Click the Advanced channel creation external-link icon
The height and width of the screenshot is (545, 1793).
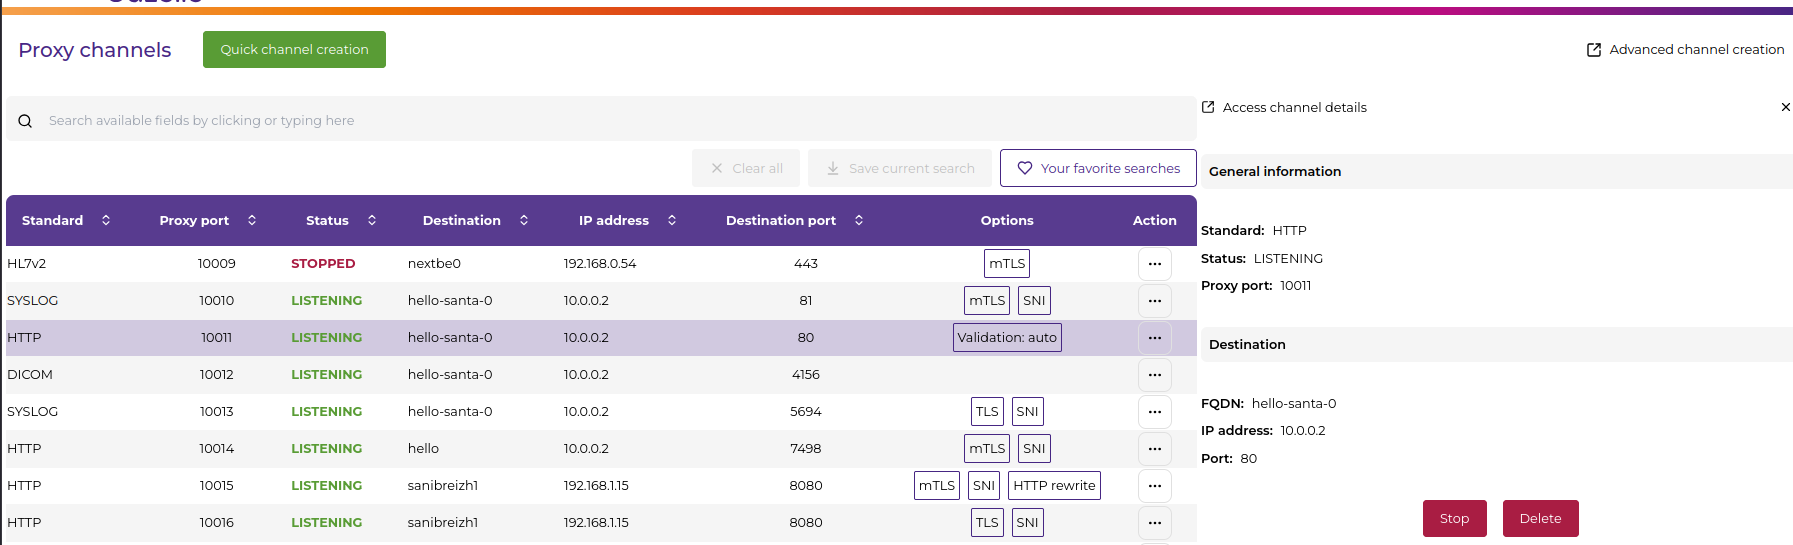click(x=1593, y=50)
